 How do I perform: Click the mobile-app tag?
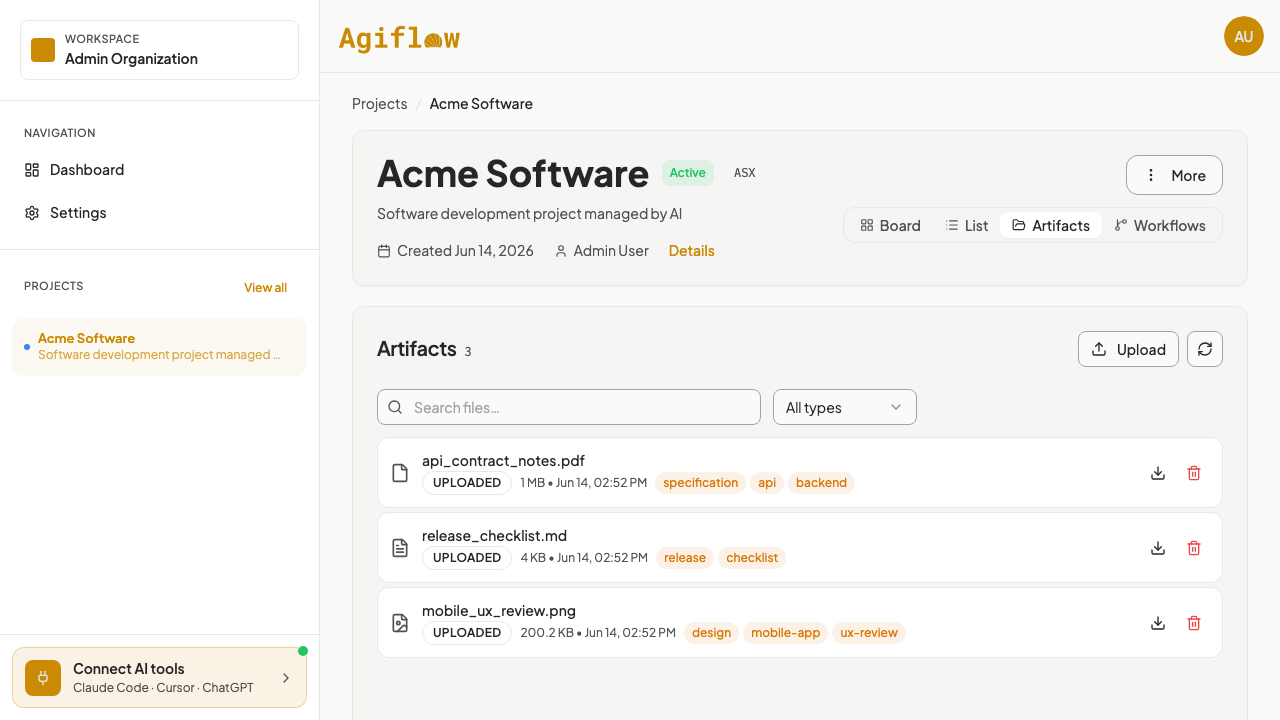click(x=785, y=633)
